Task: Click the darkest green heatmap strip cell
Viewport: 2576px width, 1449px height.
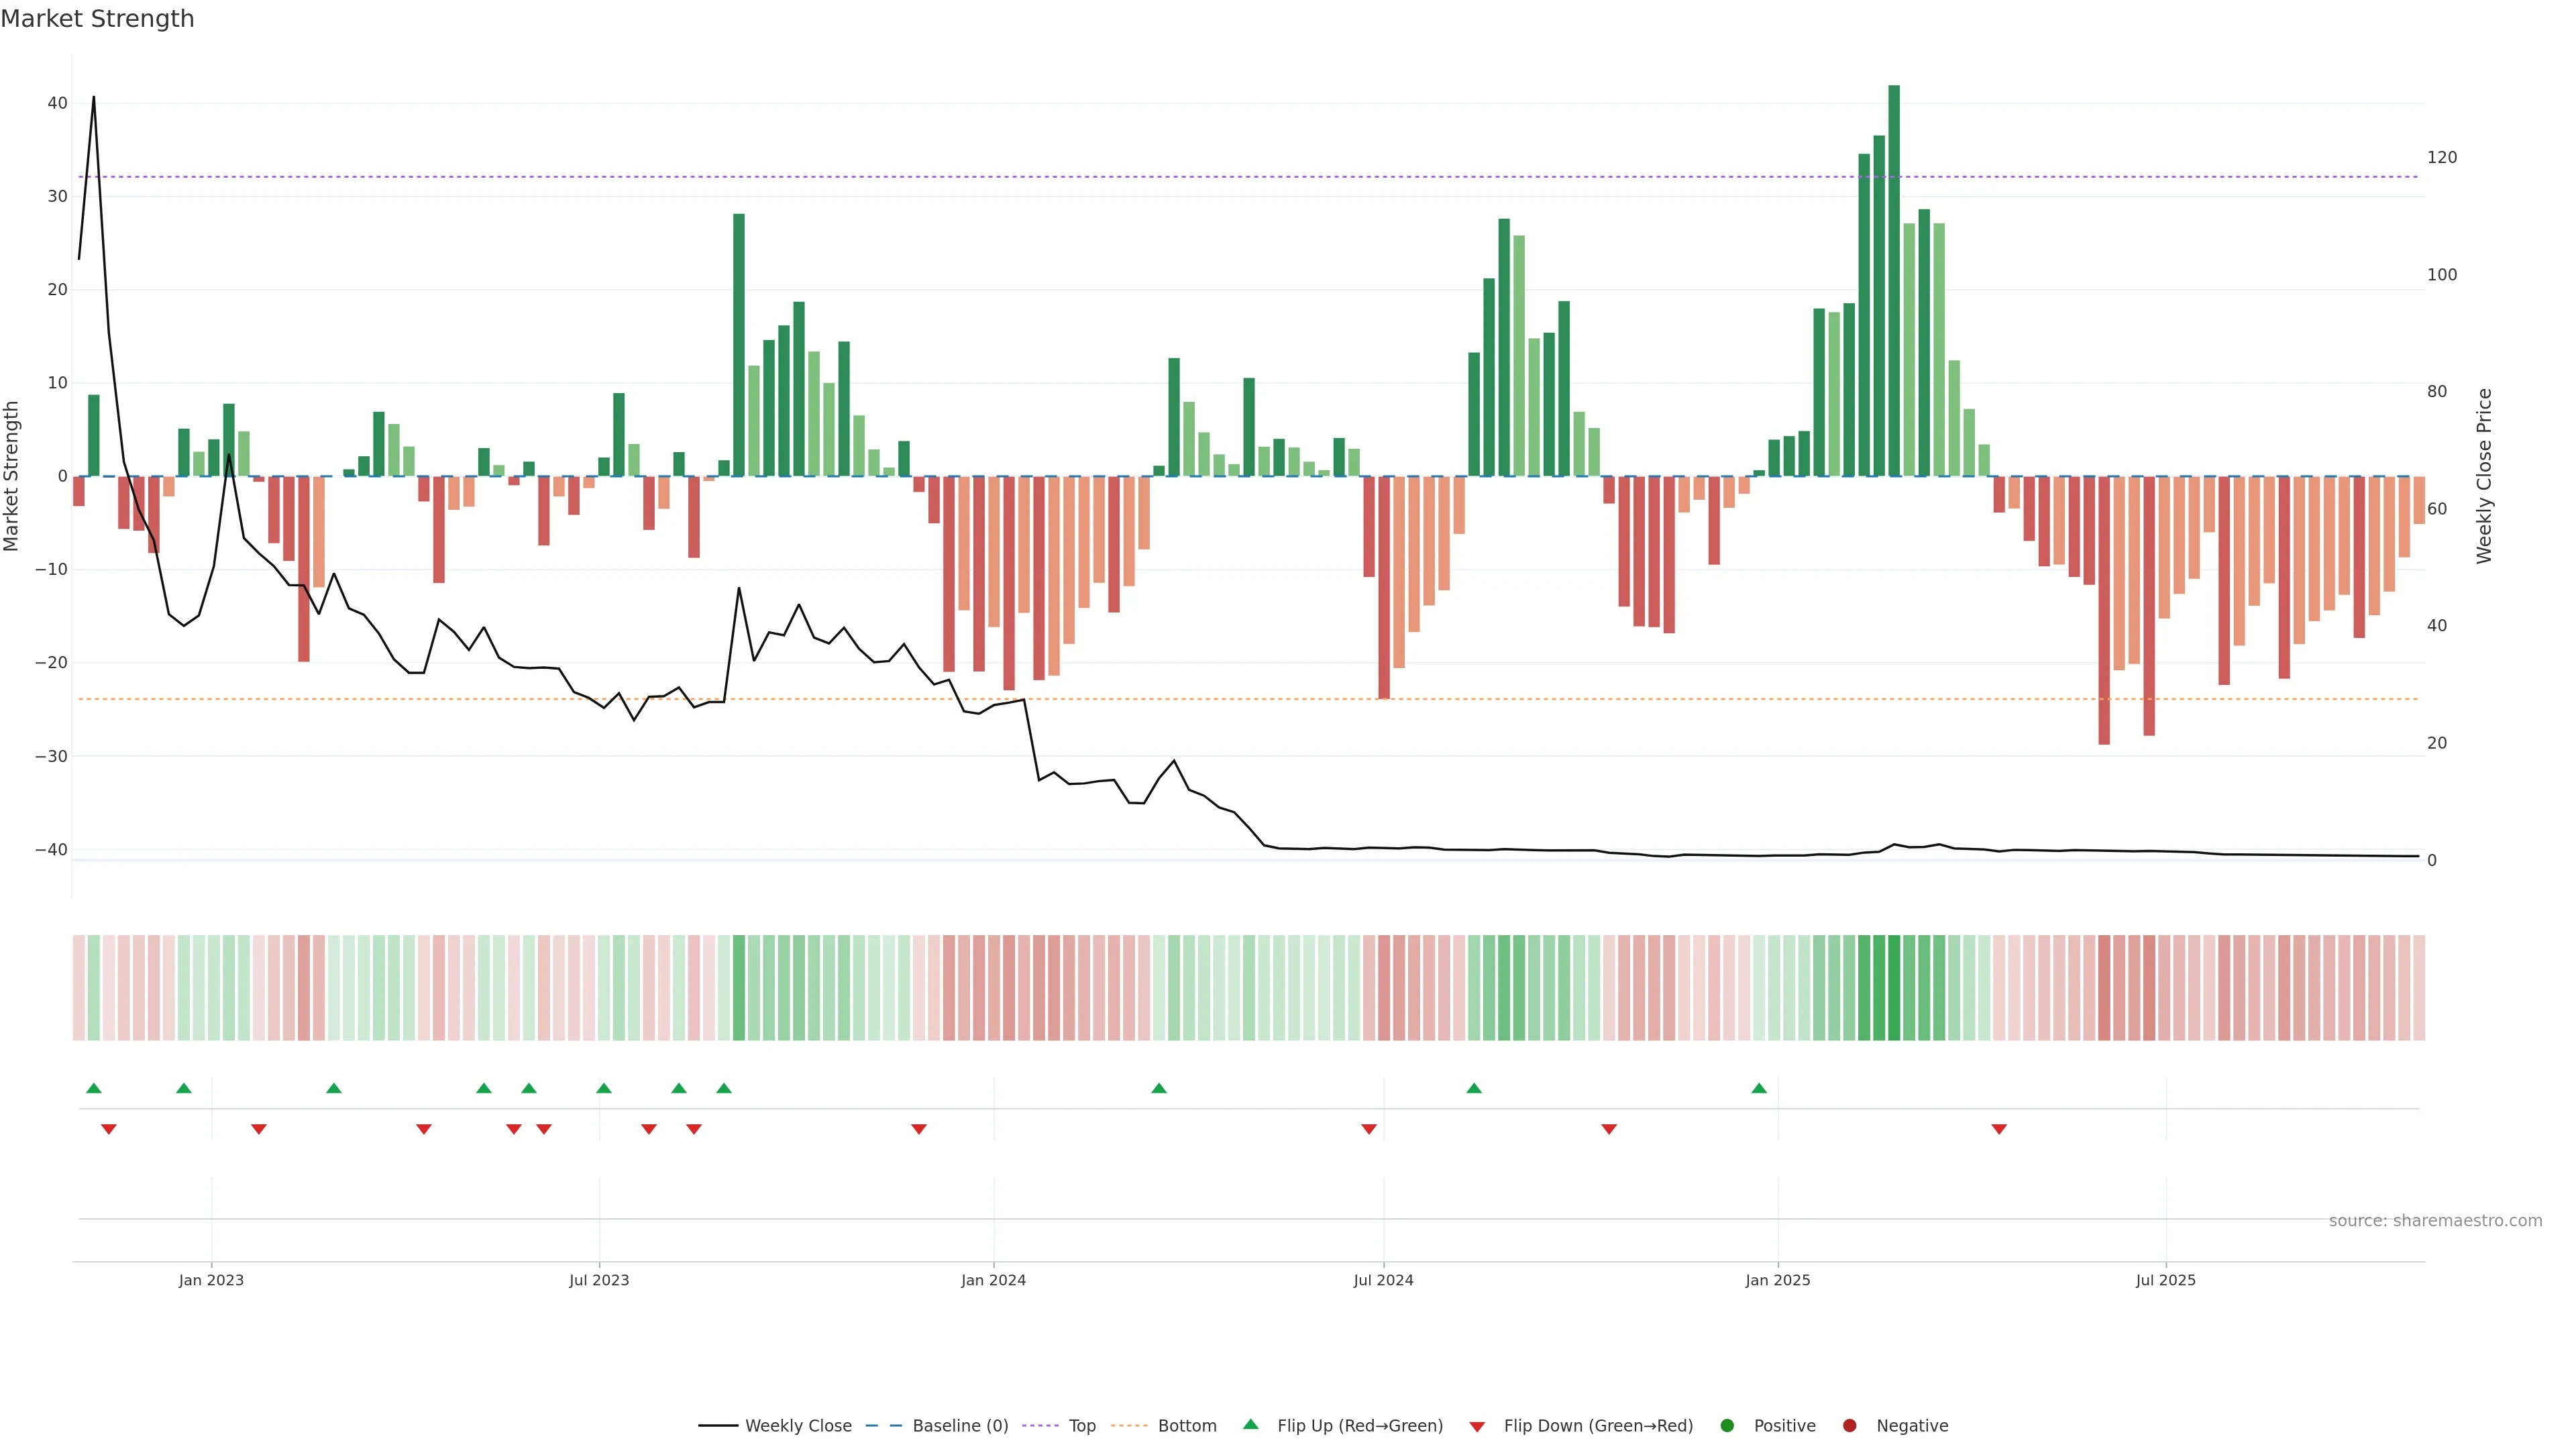Action: click(1894, 987)
